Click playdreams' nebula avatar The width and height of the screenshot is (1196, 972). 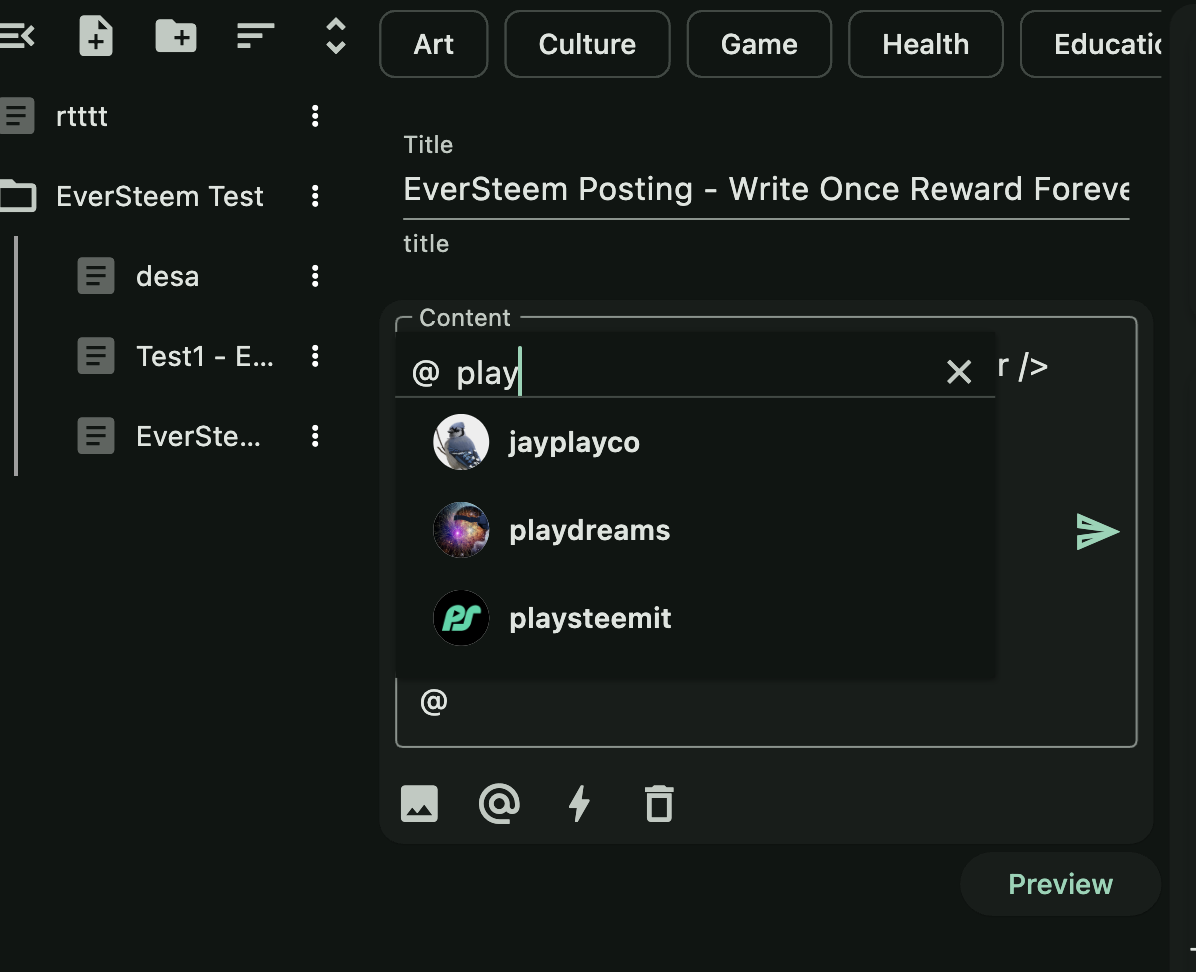point(461,530)
